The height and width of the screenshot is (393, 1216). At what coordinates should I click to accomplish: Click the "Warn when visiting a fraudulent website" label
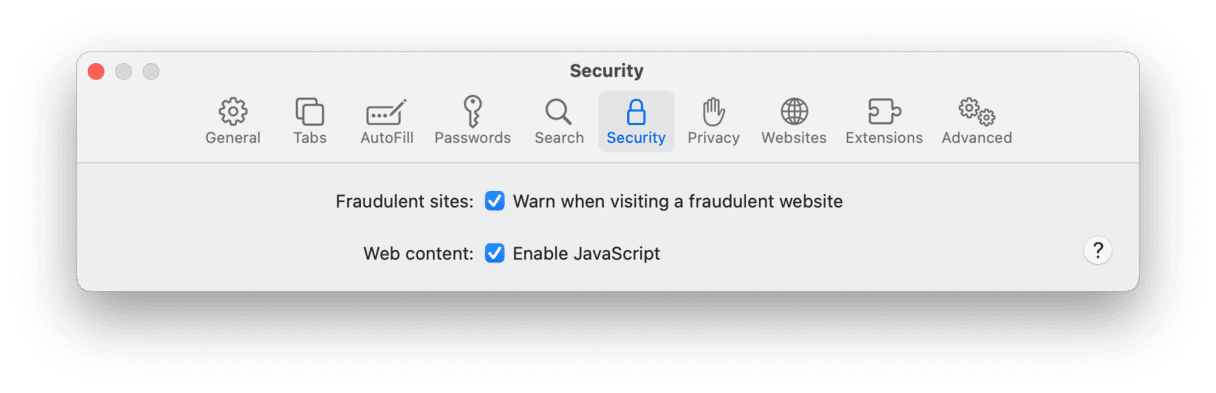(678, 201)
